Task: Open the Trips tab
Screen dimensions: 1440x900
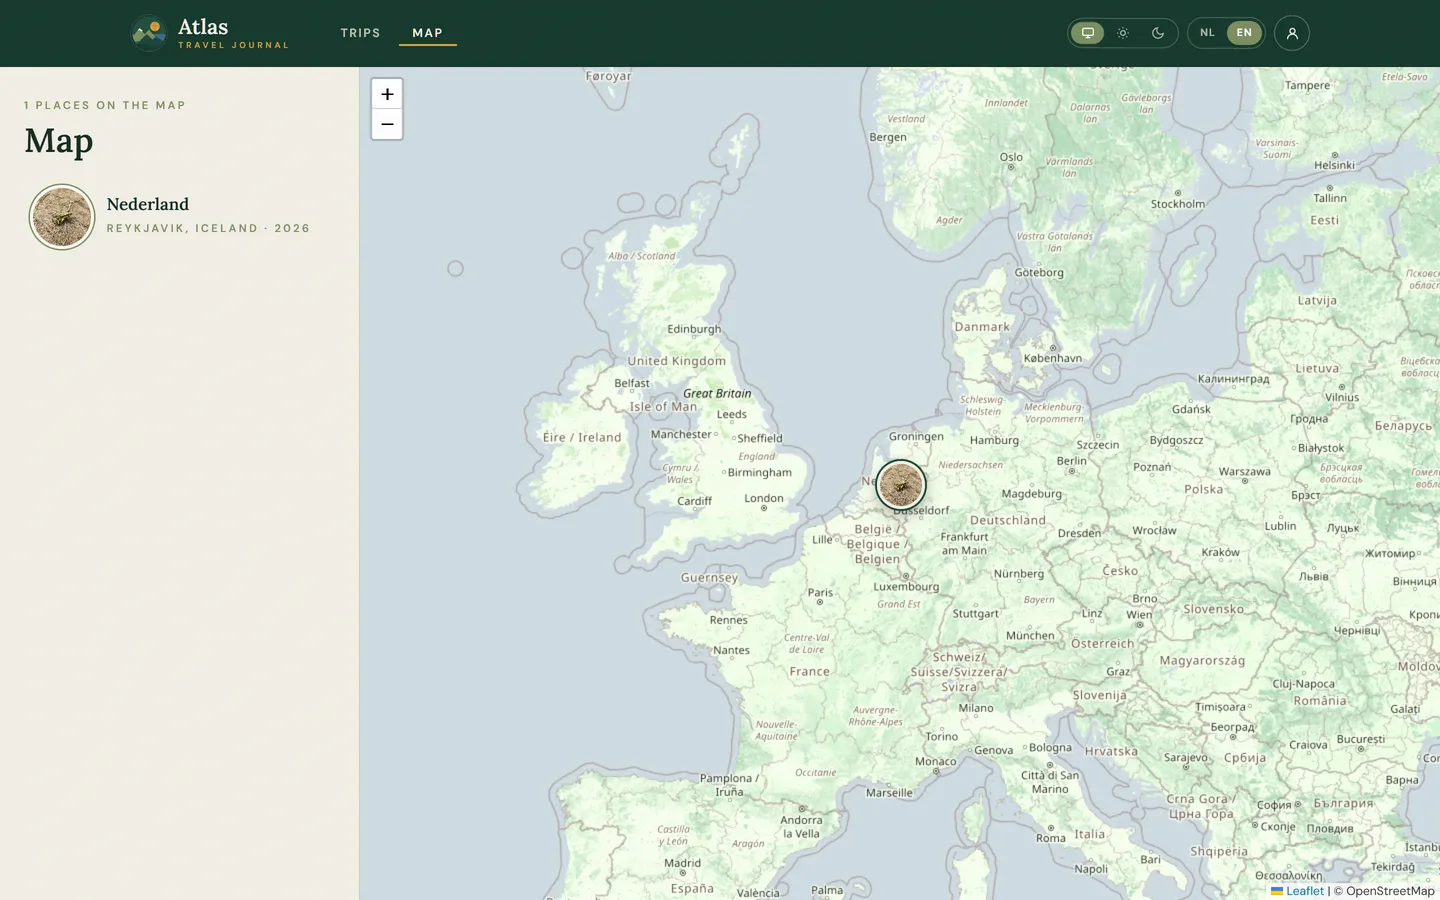Action: 360,33
